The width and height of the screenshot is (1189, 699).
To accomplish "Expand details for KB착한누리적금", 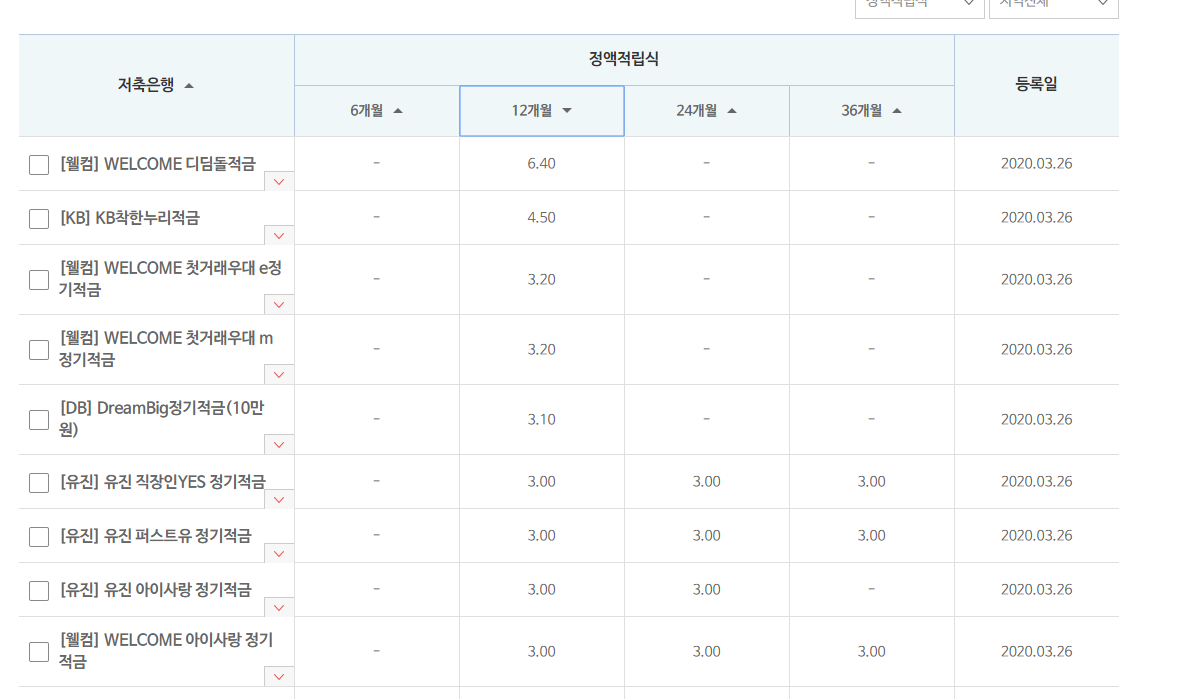I will click(279, 235).
